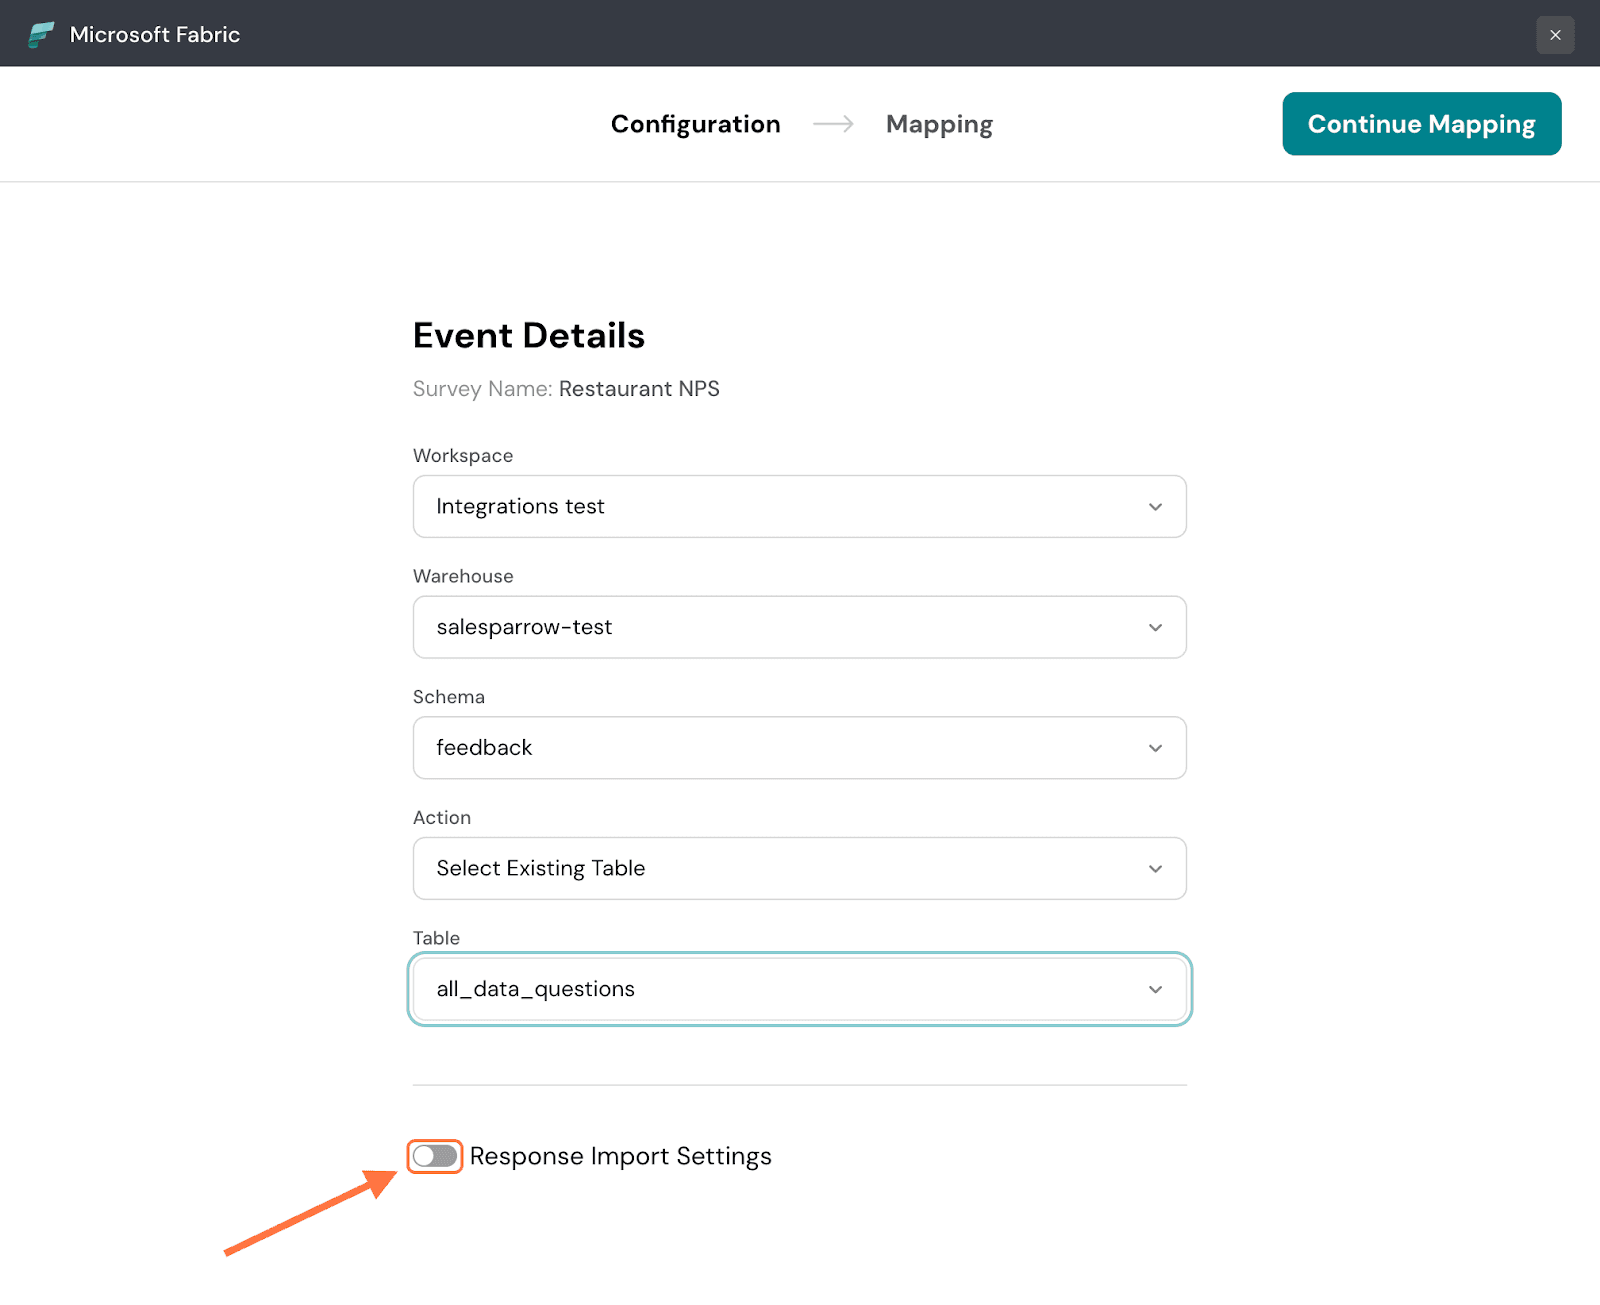Image resolution: width=1600 pixels, height=1305 pixels.
Task: Expand the Warehouse dropdown showing salesparrow-test
Action: (x=780, y=628)
